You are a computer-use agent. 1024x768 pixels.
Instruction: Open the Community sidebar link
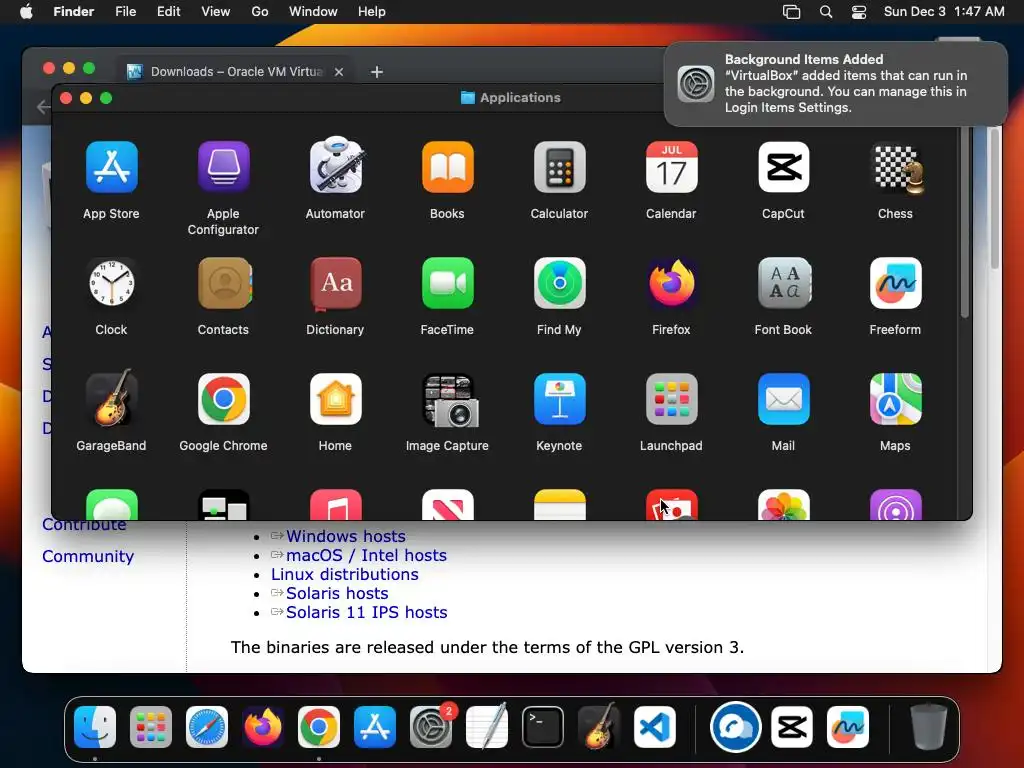point(88,556)
